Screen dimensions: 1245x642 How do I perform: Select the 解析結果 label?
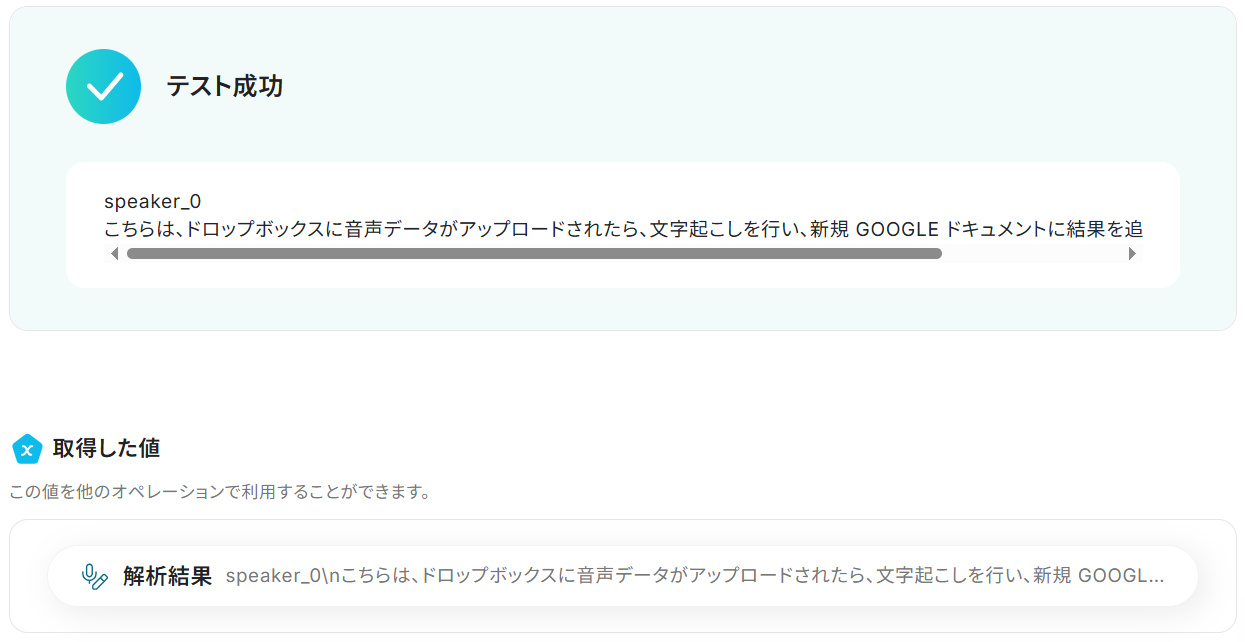click(167, 577)
